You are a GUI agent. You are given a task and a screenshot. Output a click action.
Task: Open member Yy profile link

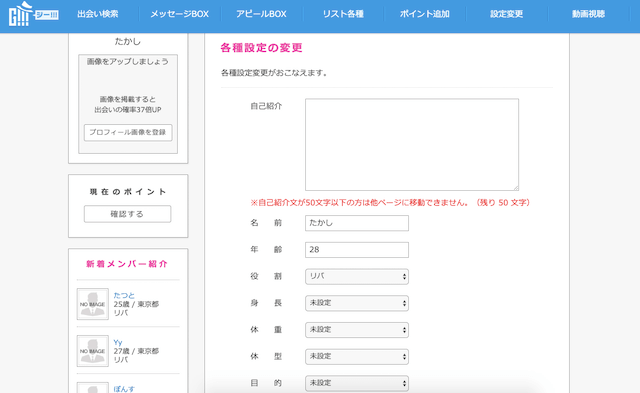click(118, 342)
